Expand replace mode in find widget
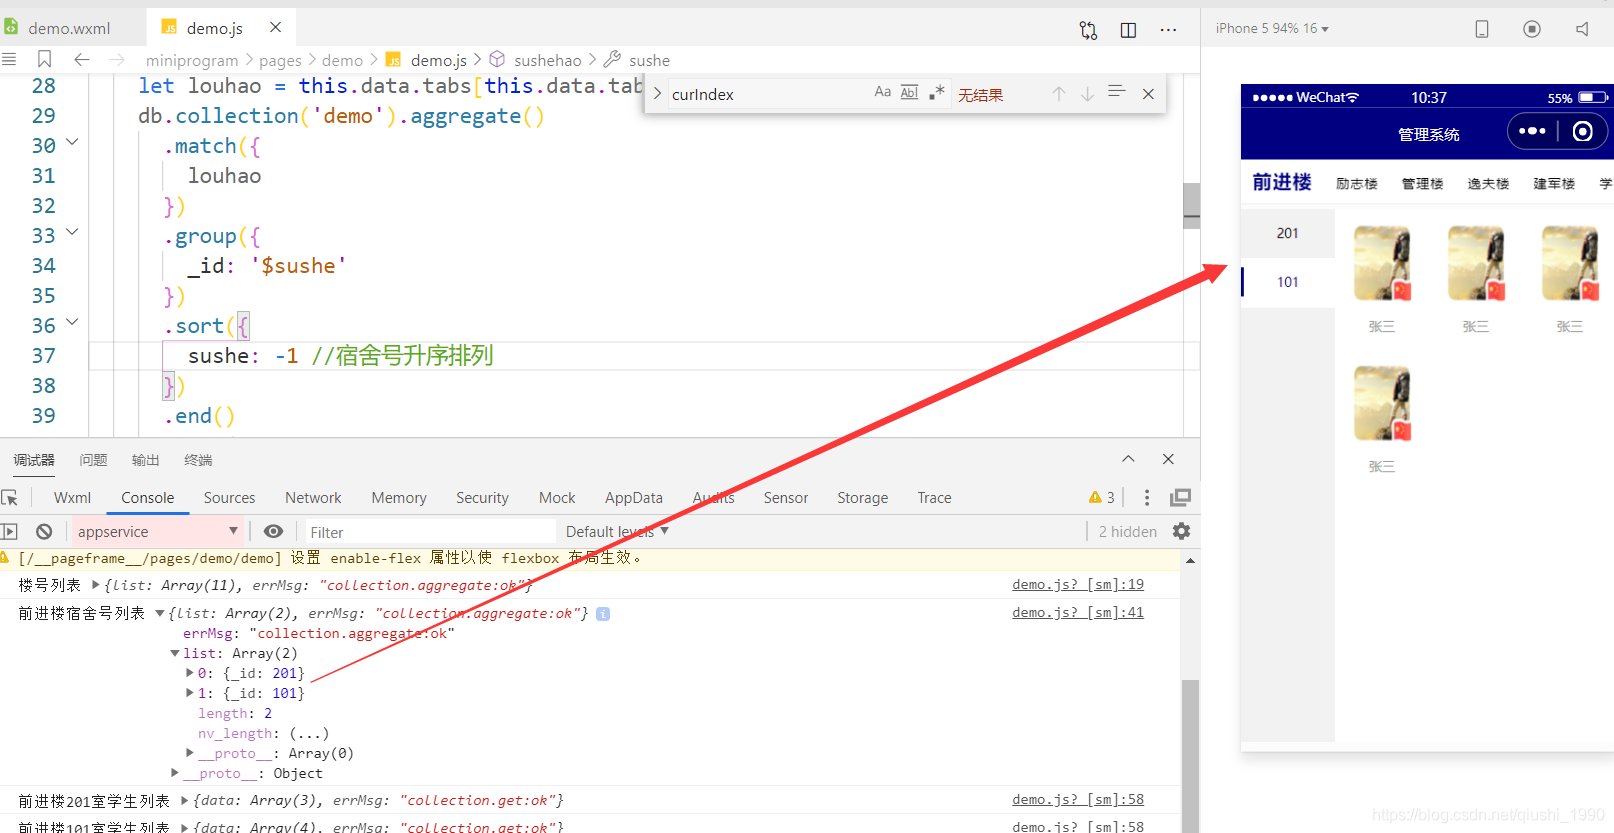 click(657, 94)
